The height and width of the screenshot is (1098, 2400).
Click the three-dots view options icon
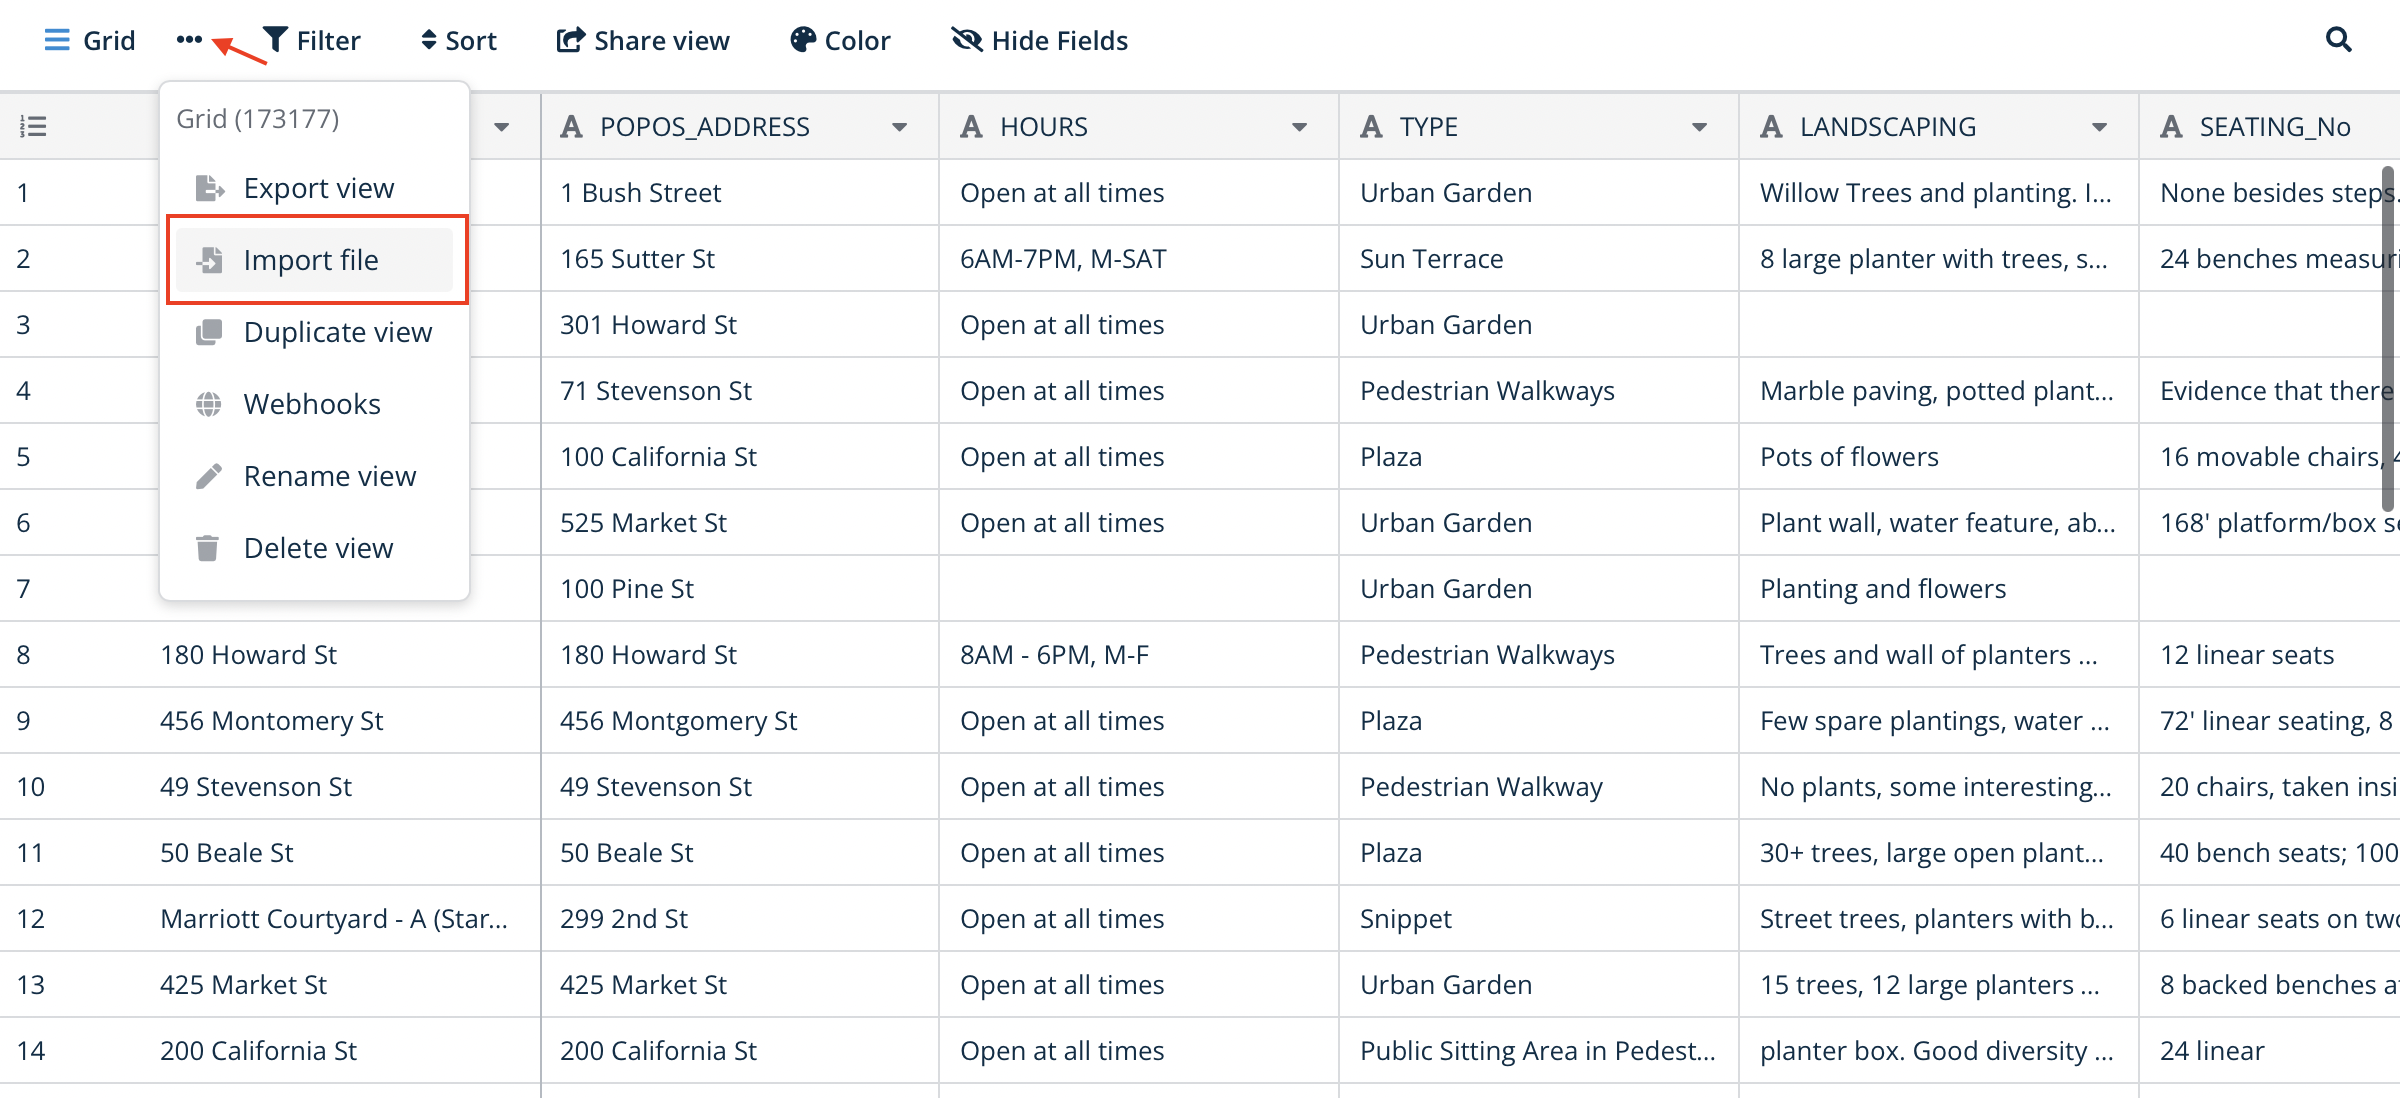(x=189, y=40)
